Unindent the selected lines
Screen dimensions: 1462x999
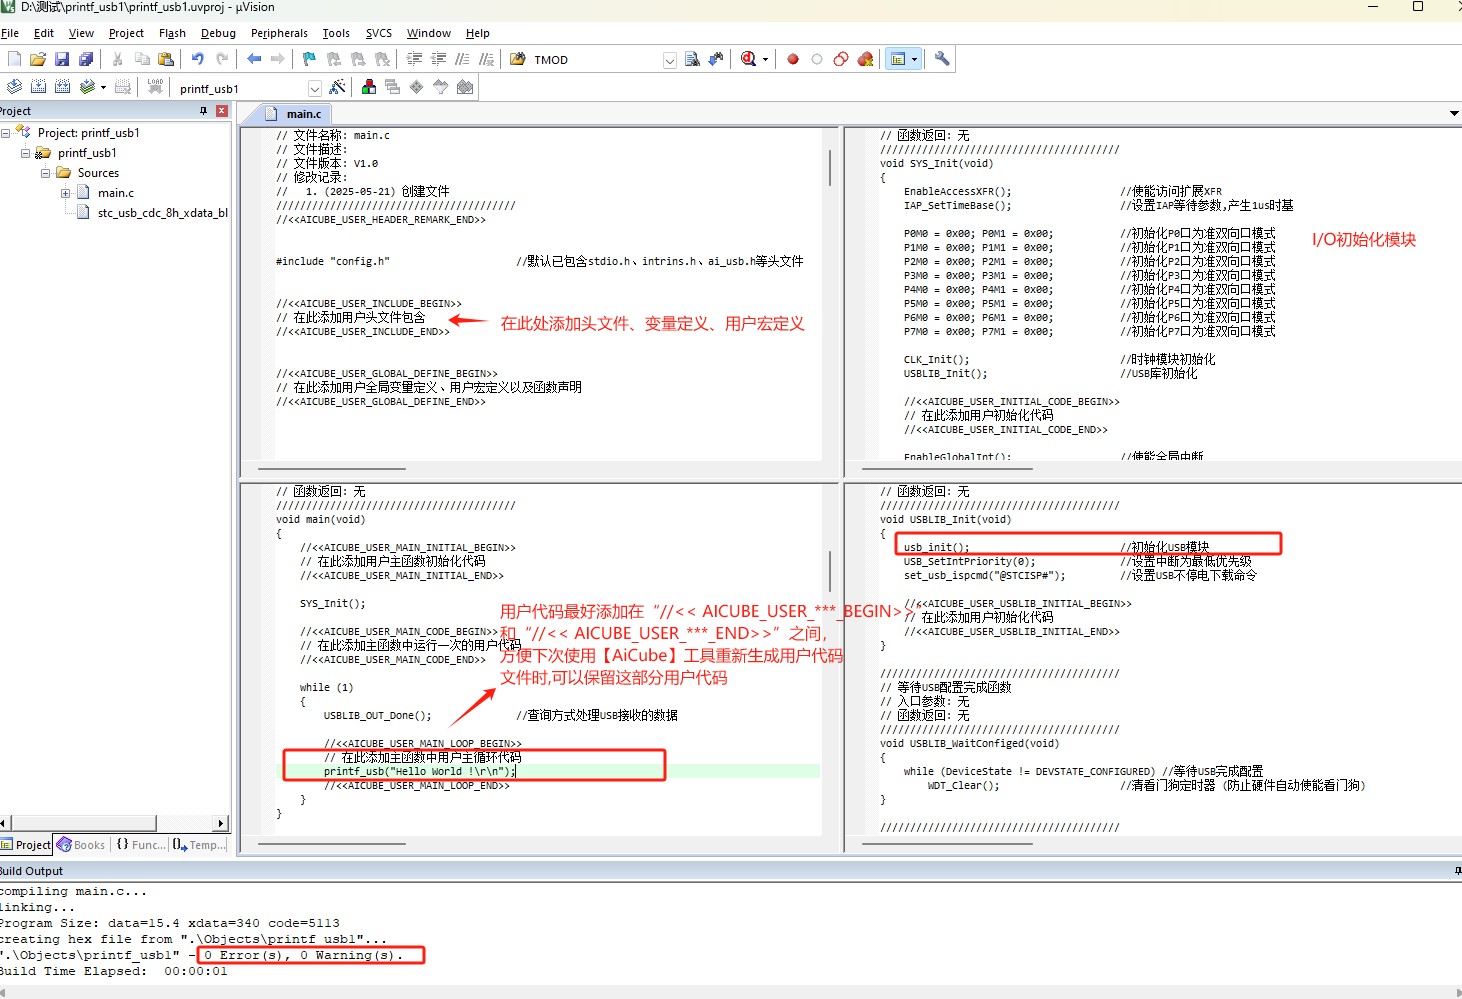tap(438, 59)
